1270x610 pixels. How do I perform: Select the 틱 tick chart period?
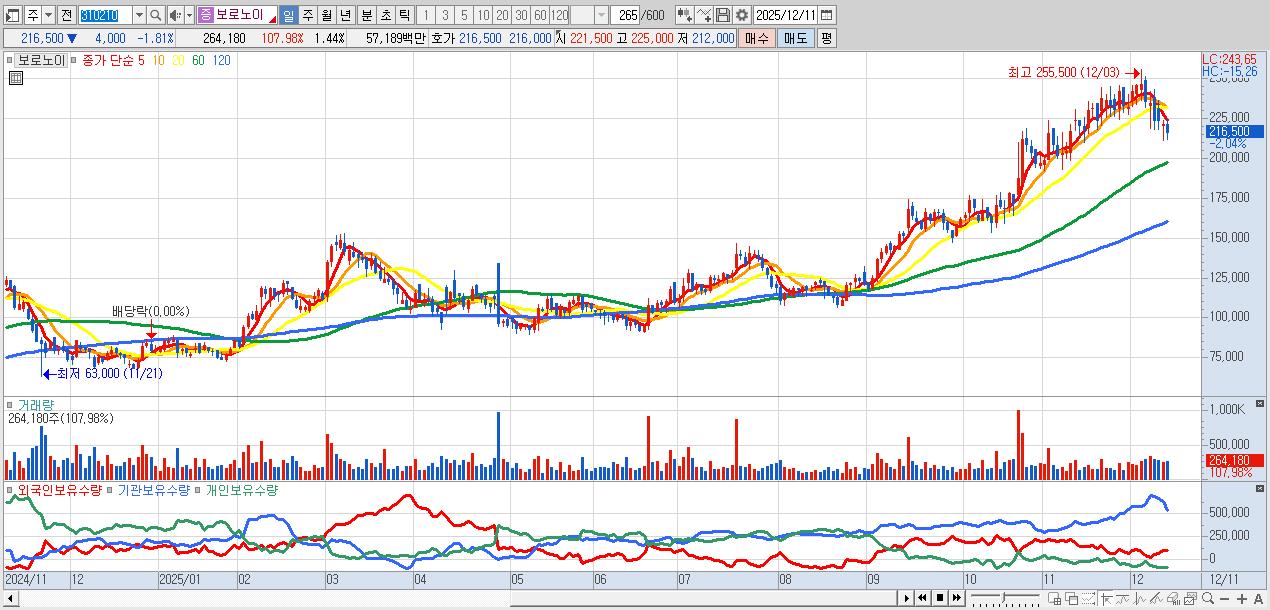click(404, 15)
